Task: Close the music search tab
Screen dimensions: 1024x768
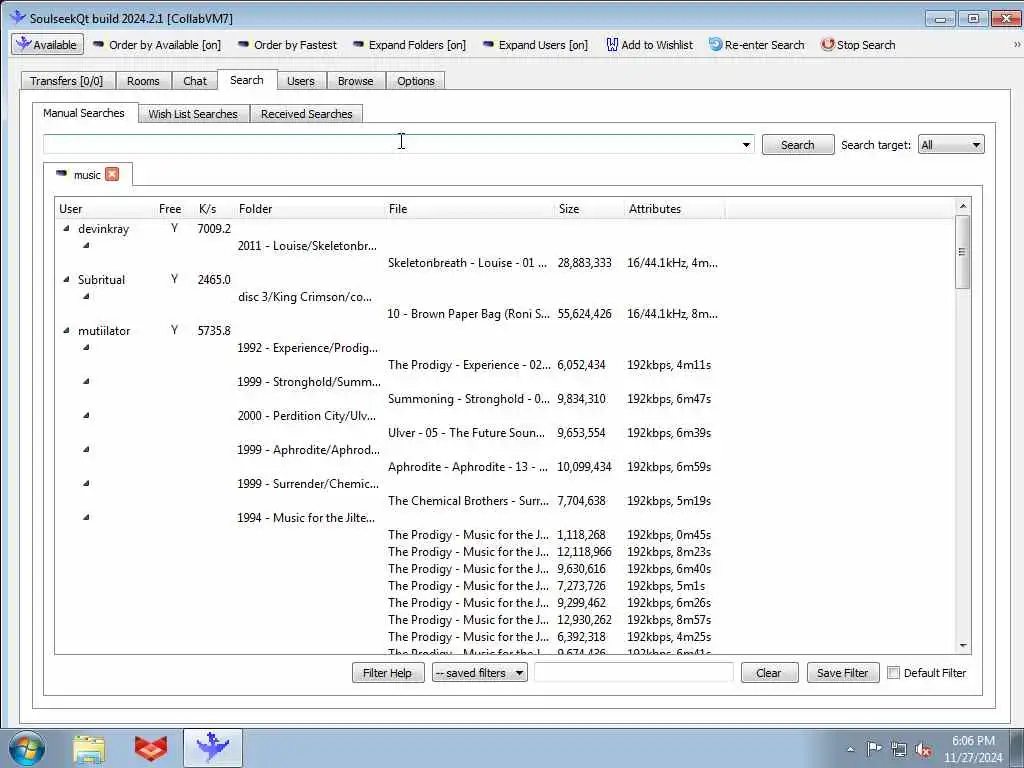Action: tap(112, 174)
